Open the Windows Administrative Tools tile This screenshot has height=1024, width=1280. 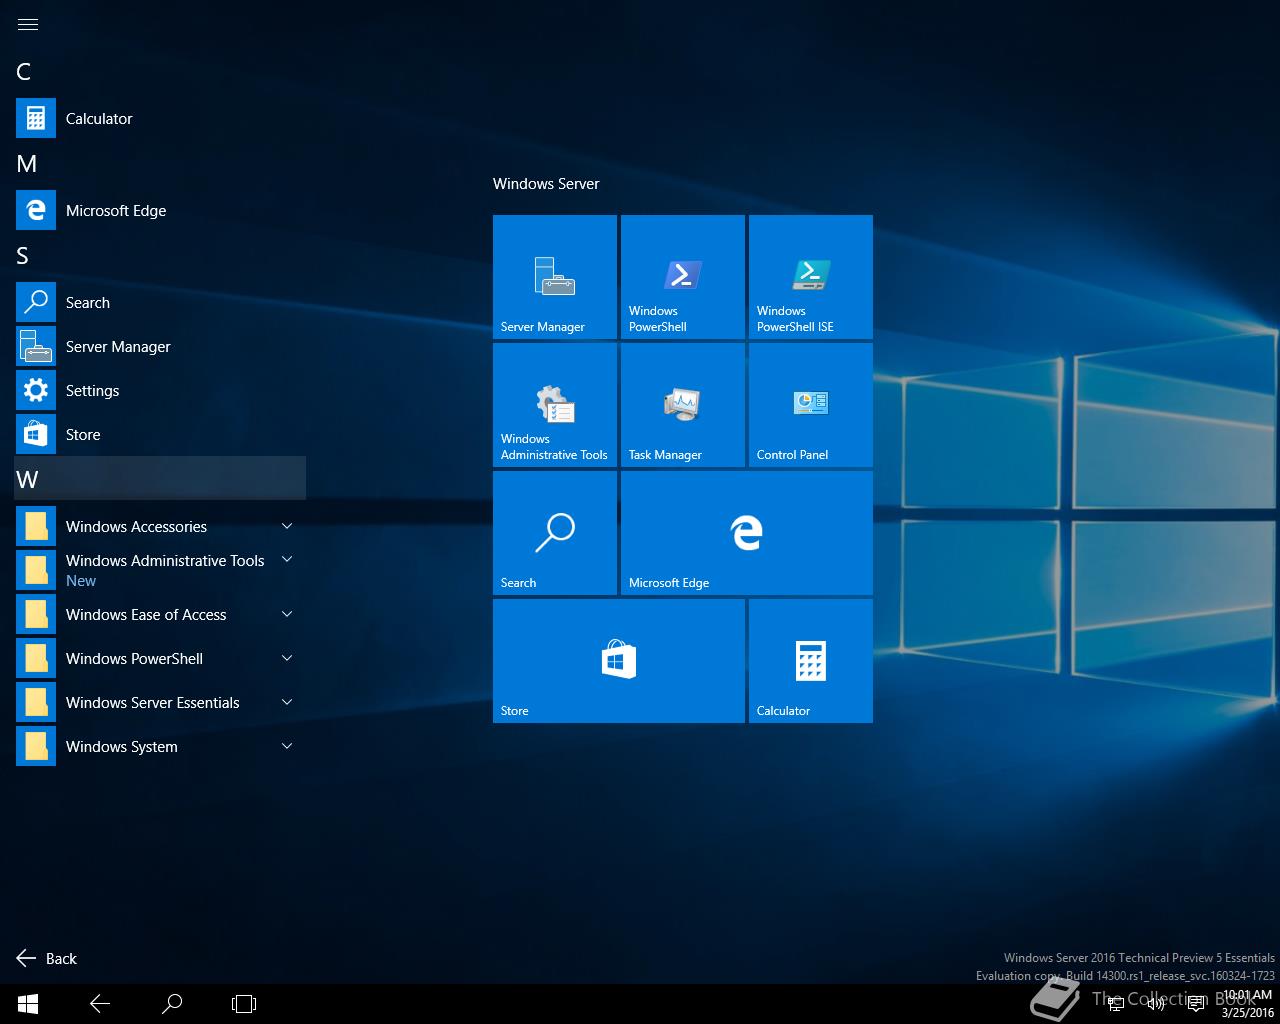point(555,405)
